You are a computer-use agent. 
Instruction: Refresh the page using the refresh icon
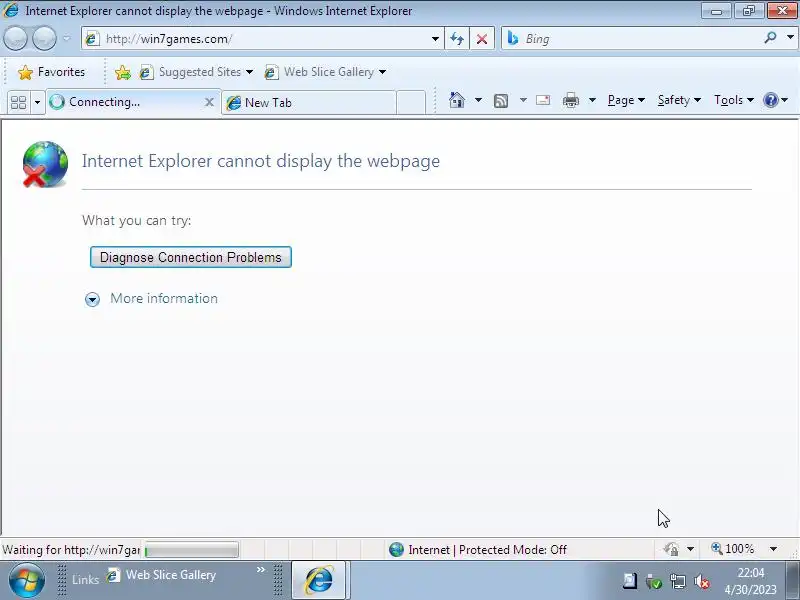[x=457, y=39]
